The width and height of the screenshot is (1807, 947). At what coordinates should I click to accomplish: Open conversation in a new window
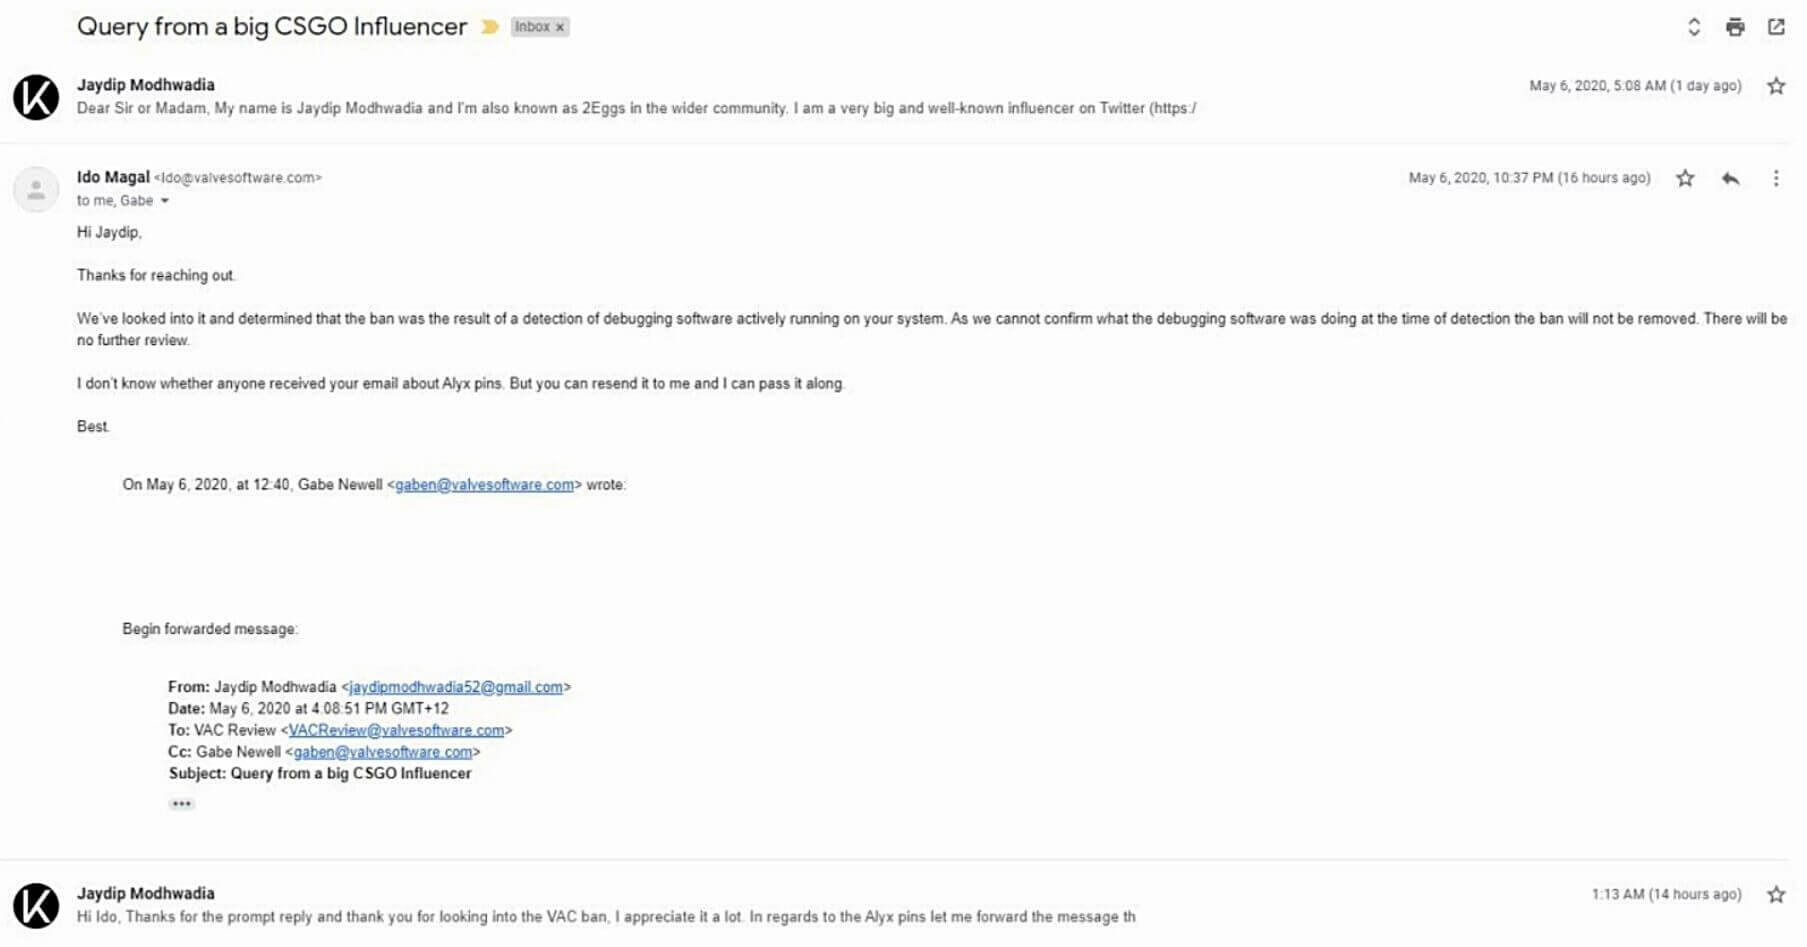click(1776, 27)
